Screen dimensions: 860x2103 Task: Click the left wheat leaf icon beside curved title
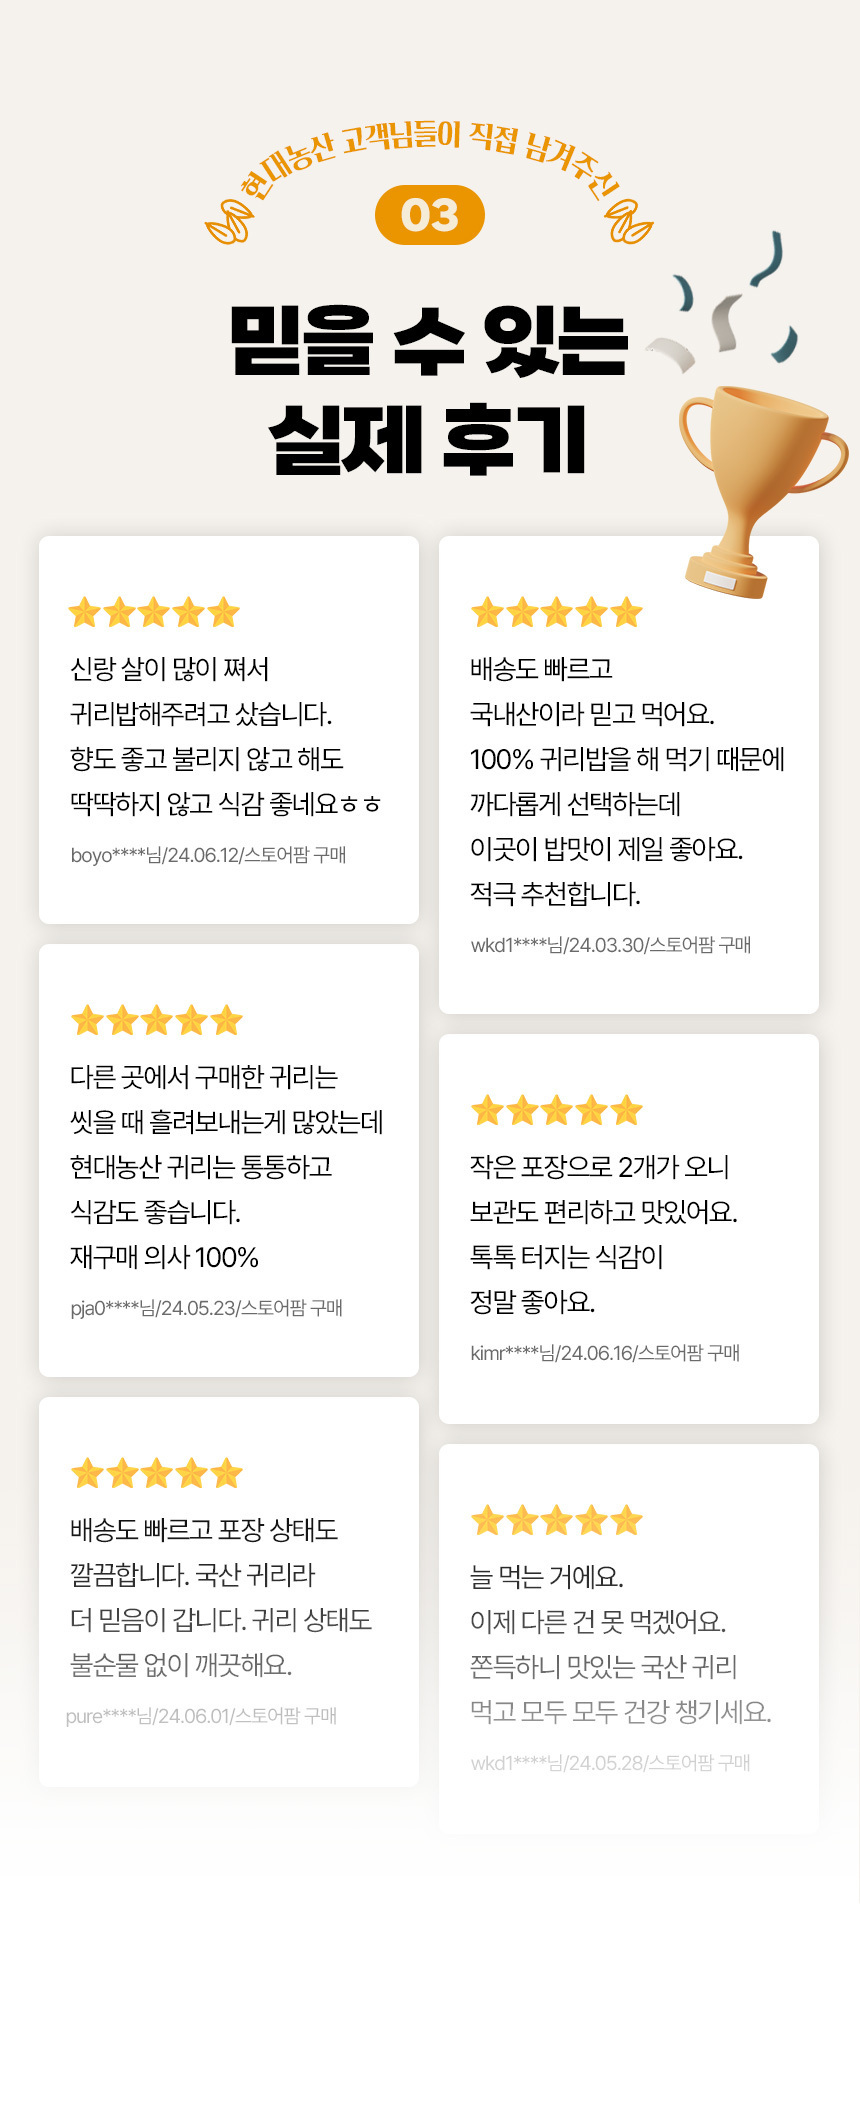coord(227,223)
